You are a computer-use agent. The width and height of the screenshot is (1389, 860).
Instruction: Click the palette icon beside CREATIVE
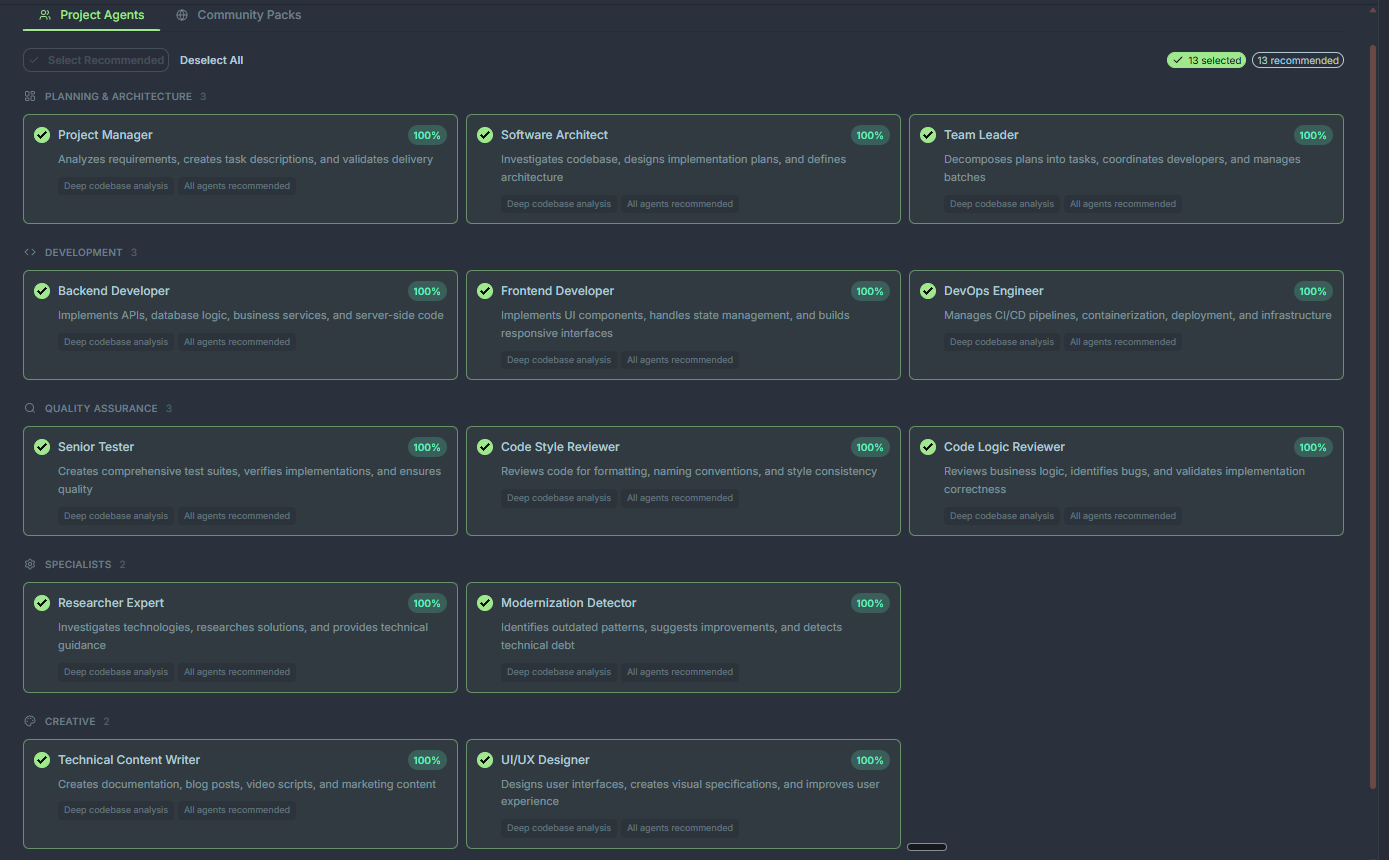coord(29,721)
